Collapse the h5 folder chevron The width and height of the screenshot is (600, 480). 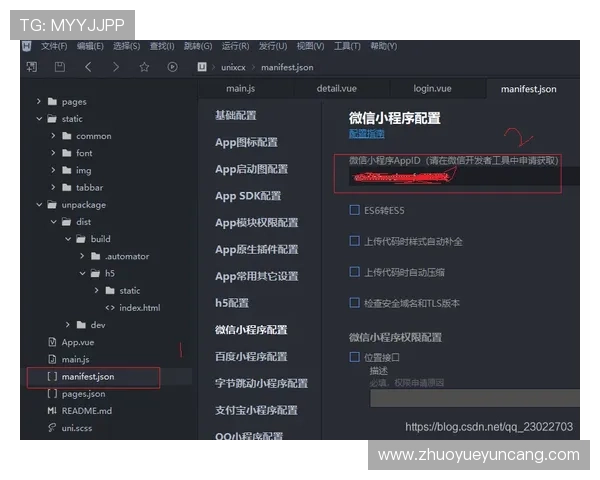tap(82, 273)
